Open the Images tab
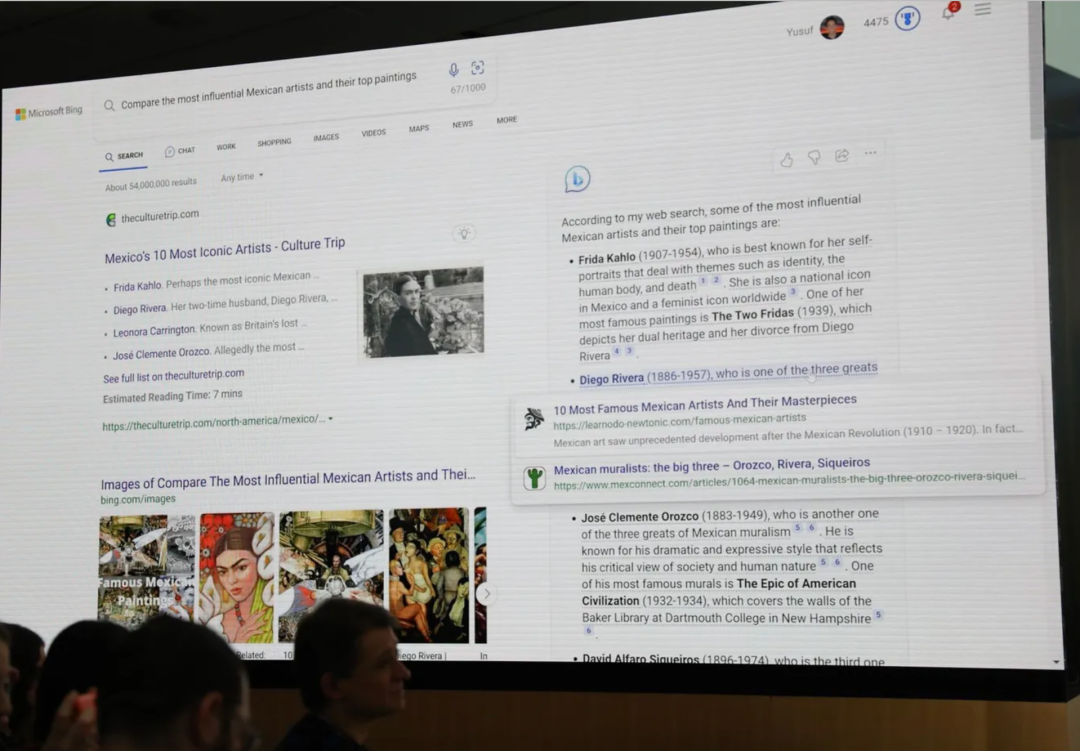 coord(326,138)
